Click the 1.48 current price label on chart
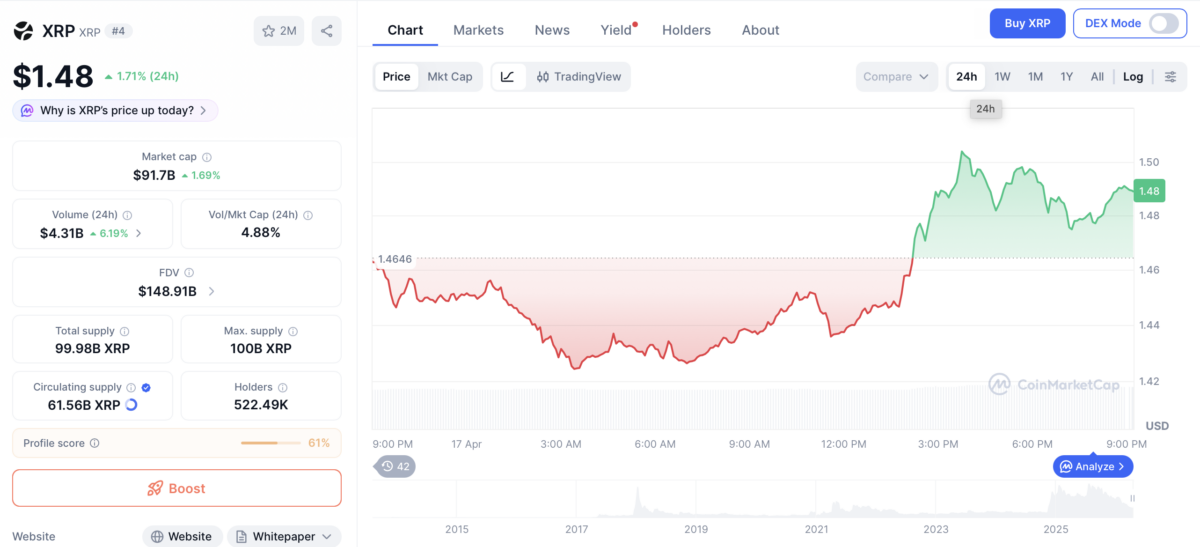This screenshot has width=1200, height=547. click(x=1149, y=191)
